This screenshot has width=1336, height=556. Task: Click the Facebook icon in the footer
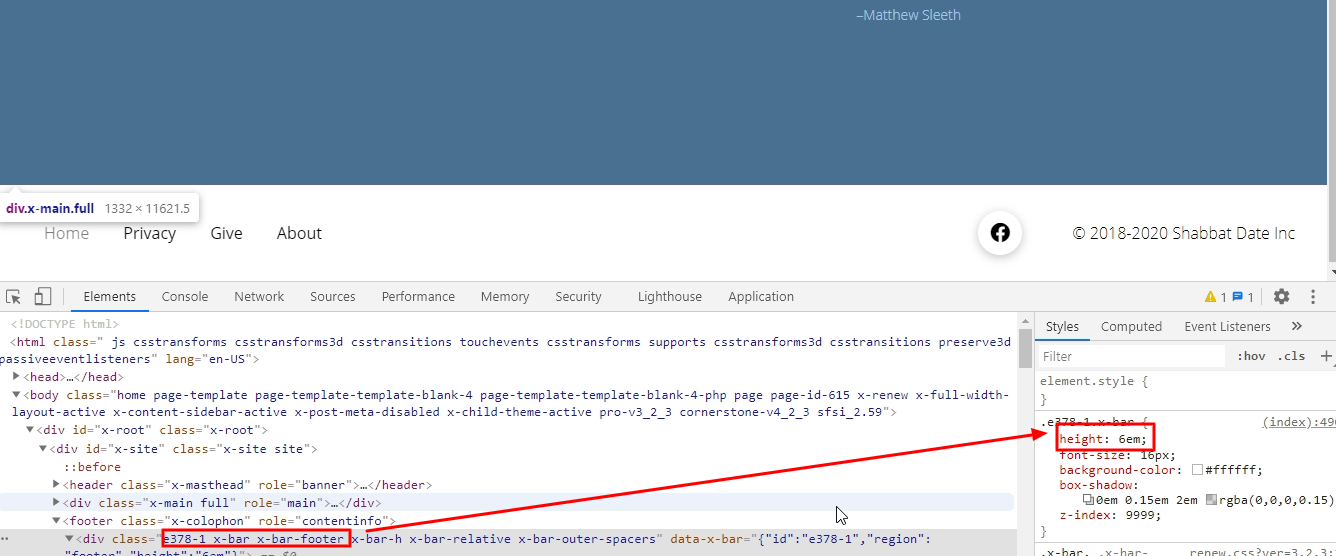pos(1000,233)
